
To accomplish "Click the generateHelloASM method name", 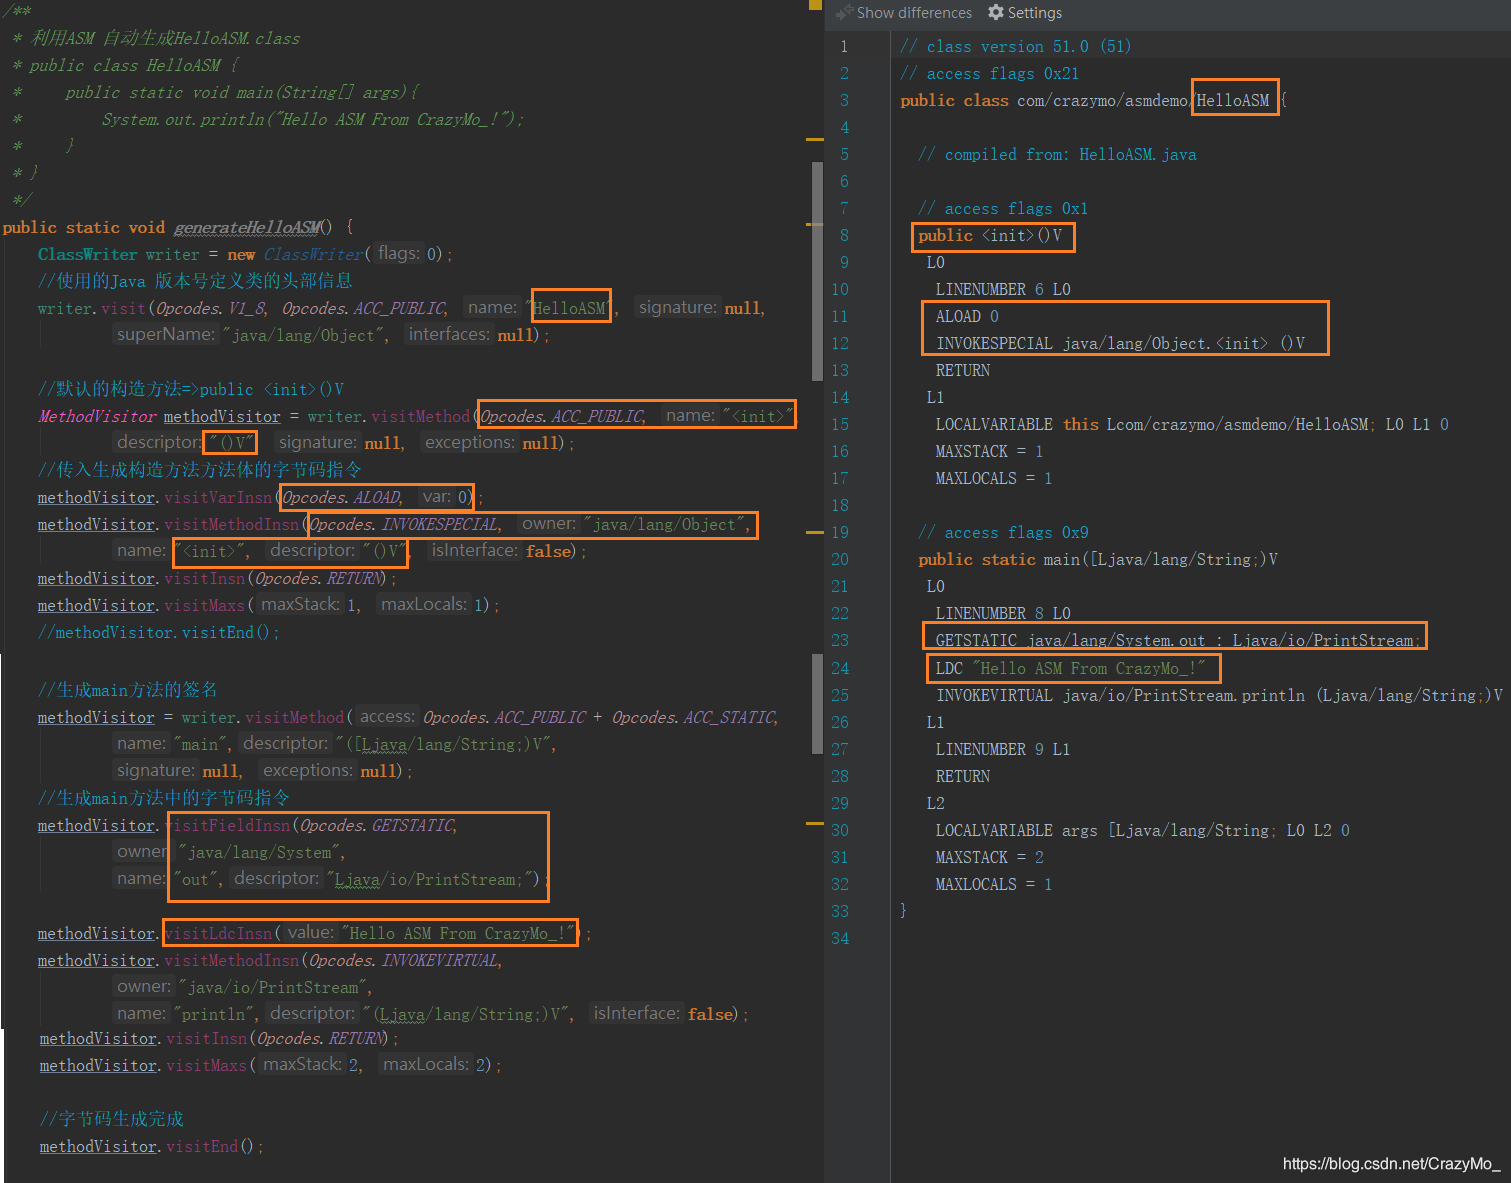I will [x=247, y=228].
